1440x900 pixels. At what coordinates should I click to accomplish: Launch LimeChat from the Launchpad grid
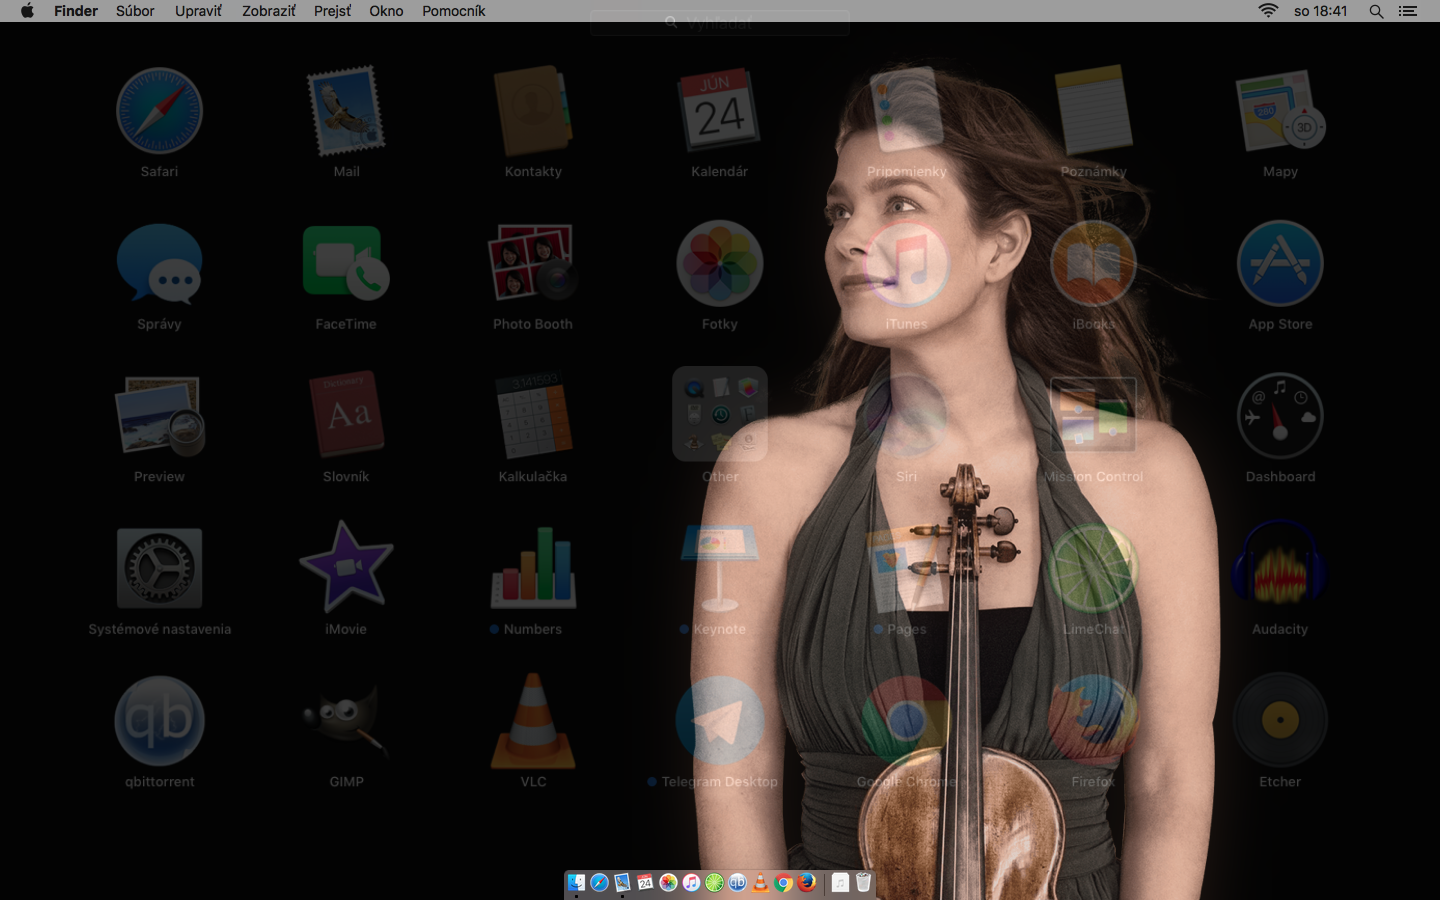point(1093,569)
